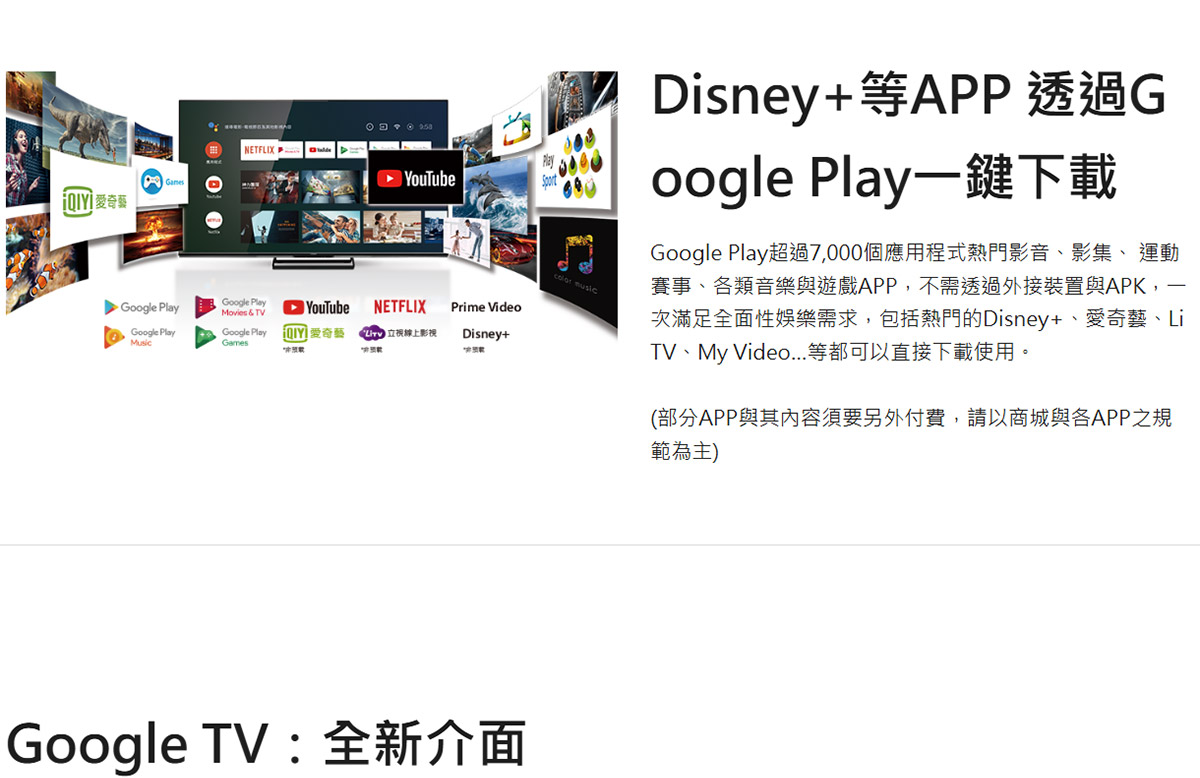The width and height of the screenshot is (1200, 778).
Task: Click the white iQIYI 愛奇藝 tile left of the TV
Action: 95,198
